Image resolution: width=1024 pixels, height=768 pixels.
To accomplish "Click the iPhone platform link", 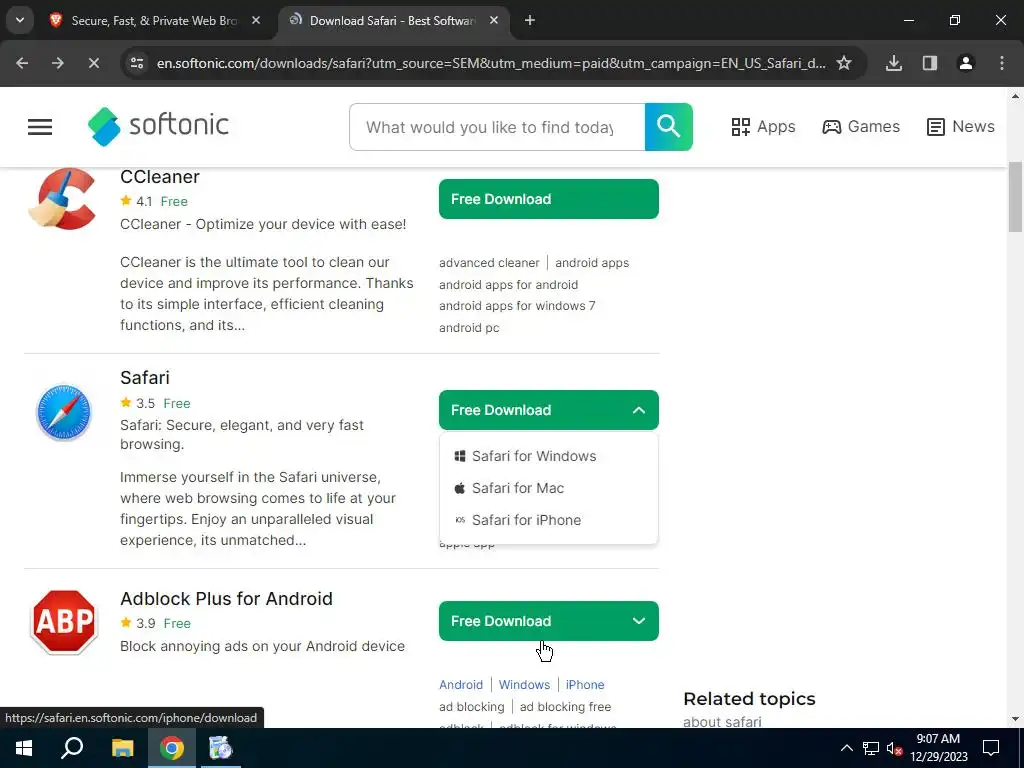I will pos(585,684).
